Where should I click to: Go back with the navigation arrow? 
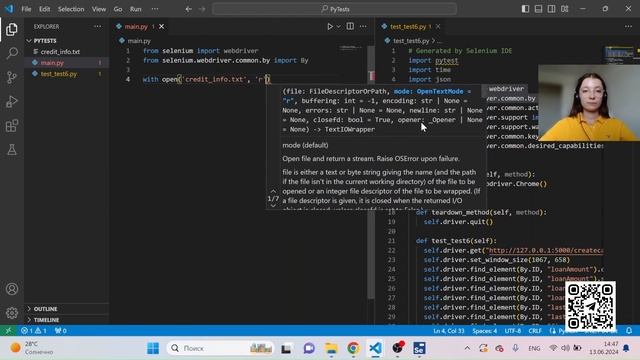189,9
